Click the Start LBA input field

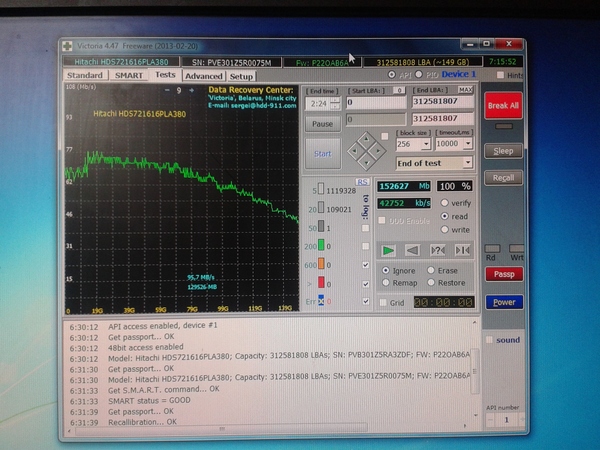[374, 103]
